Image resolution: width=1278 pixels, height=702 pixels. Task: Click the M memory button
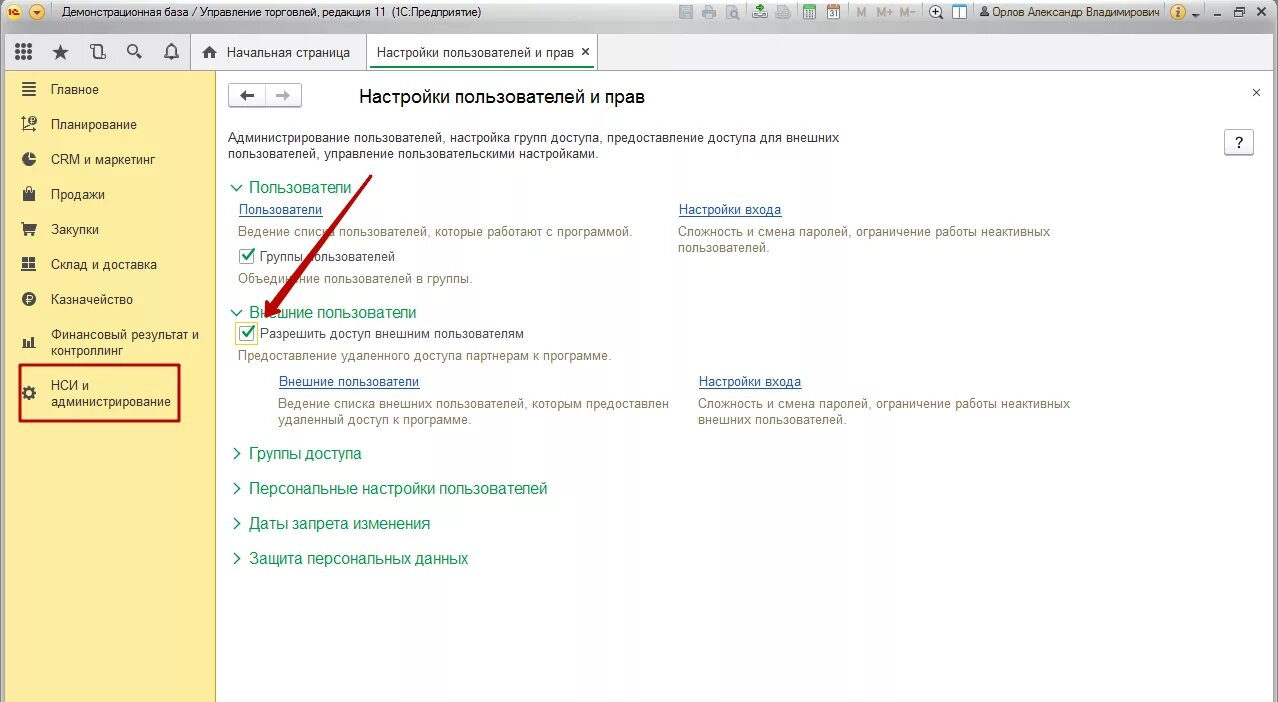click(861, 12)
